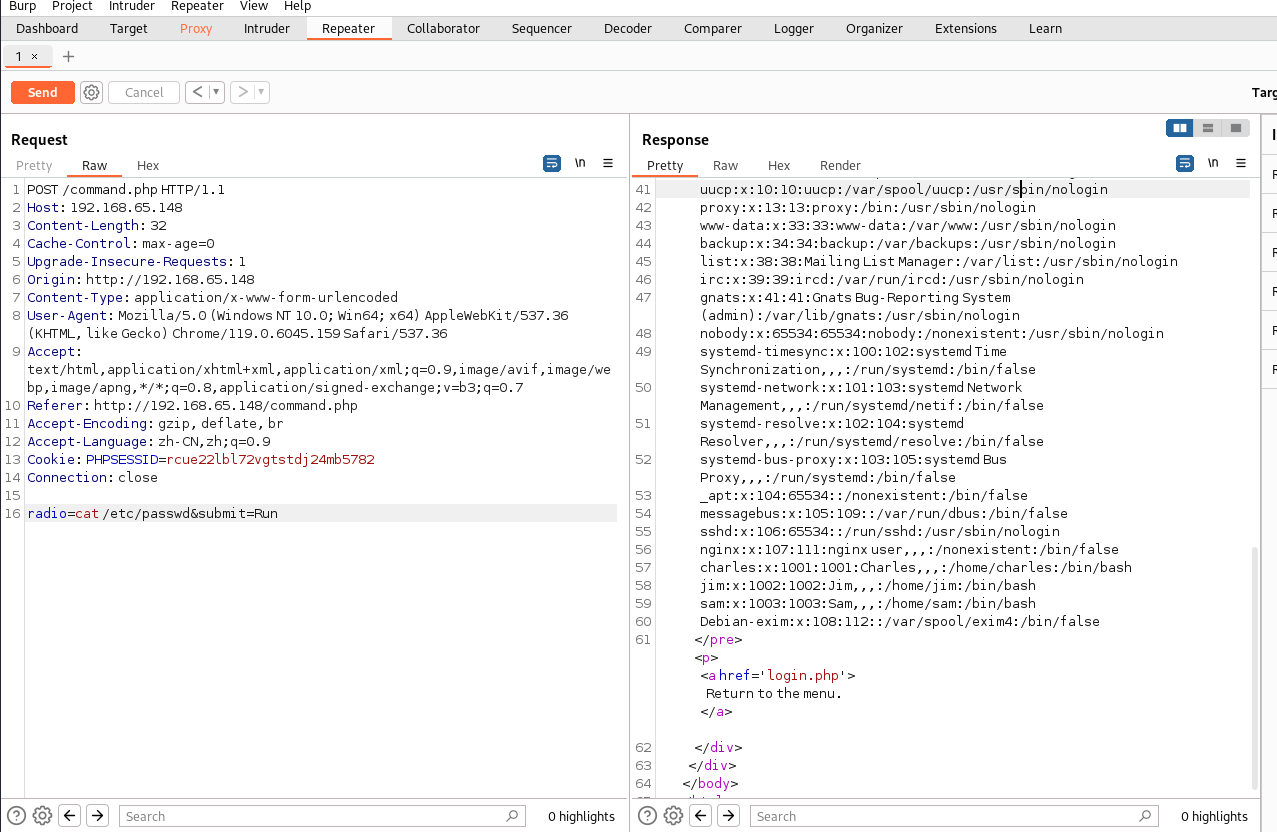Jump to previous search match in Response
The height and width of the screenshot is (832, 1277).
[x=701, y=816]
